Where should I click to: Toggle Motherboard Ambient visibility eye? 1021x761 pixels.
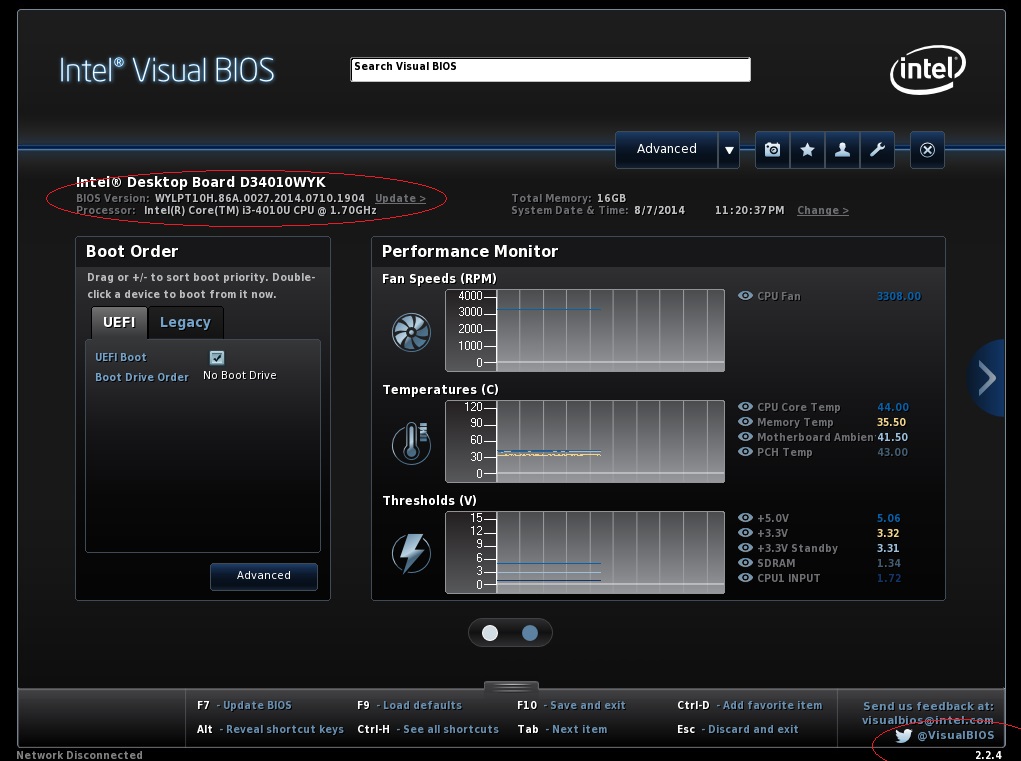[745, 436]
